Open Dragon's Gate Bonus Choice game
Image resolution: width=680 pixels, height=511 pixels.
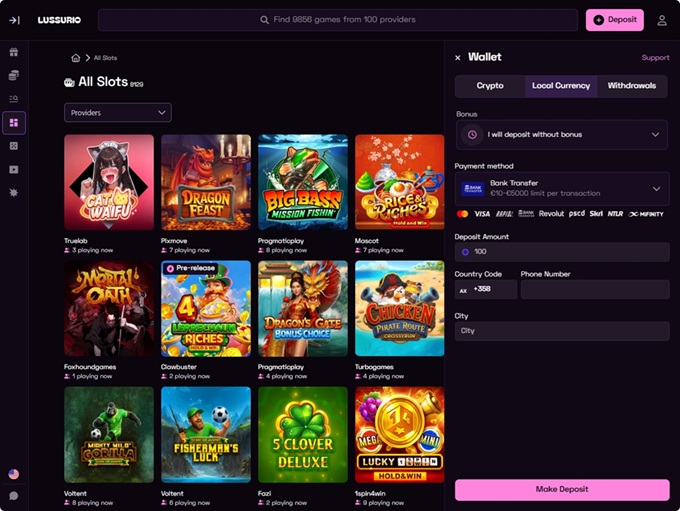pyautogui.click(x=303, y=308)
